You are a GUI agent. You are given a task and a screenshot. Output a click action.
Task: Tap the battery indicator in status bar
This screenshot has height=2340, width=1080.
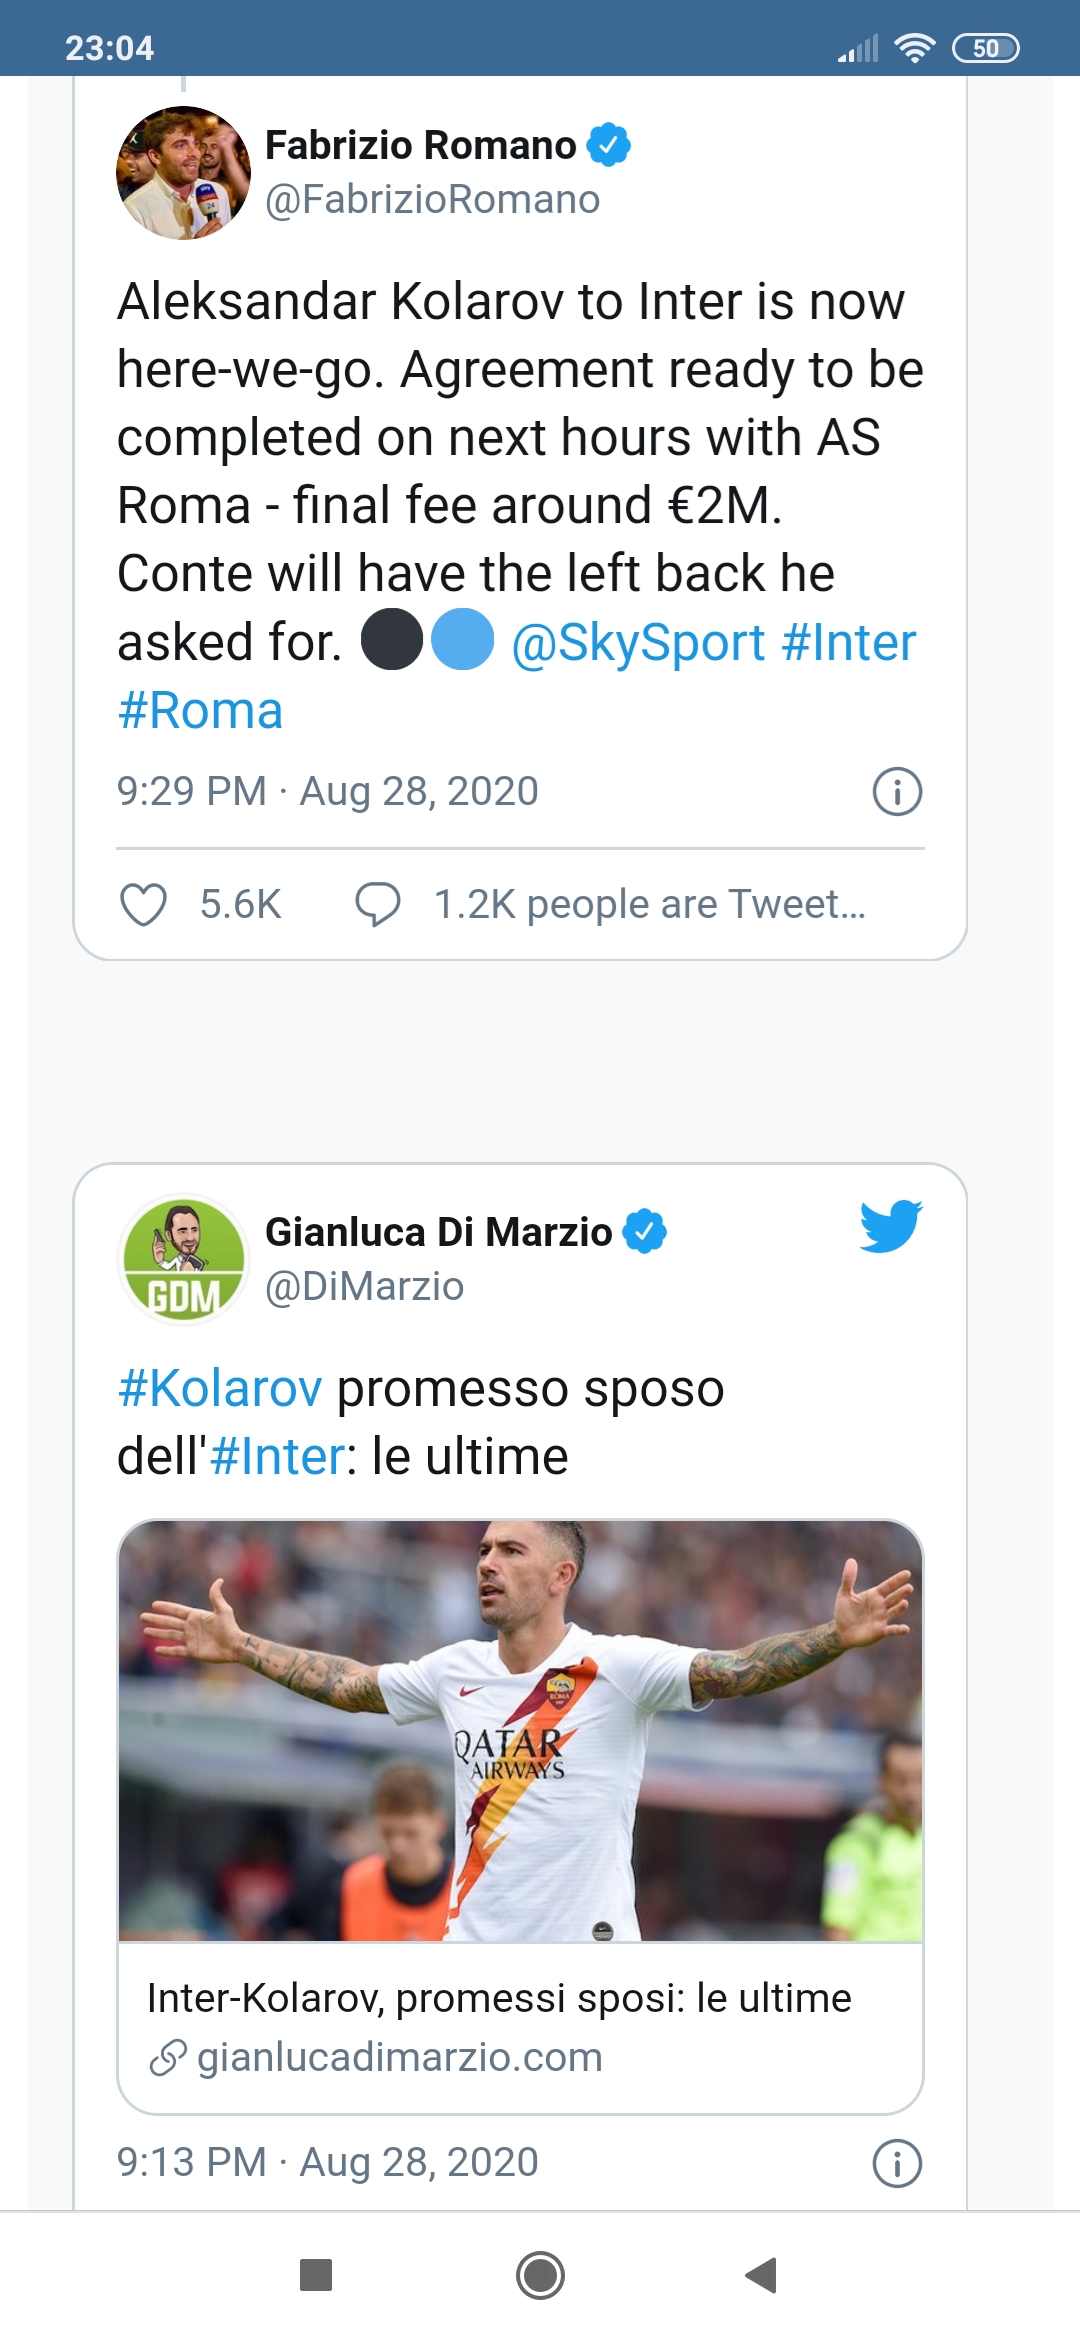985,48
